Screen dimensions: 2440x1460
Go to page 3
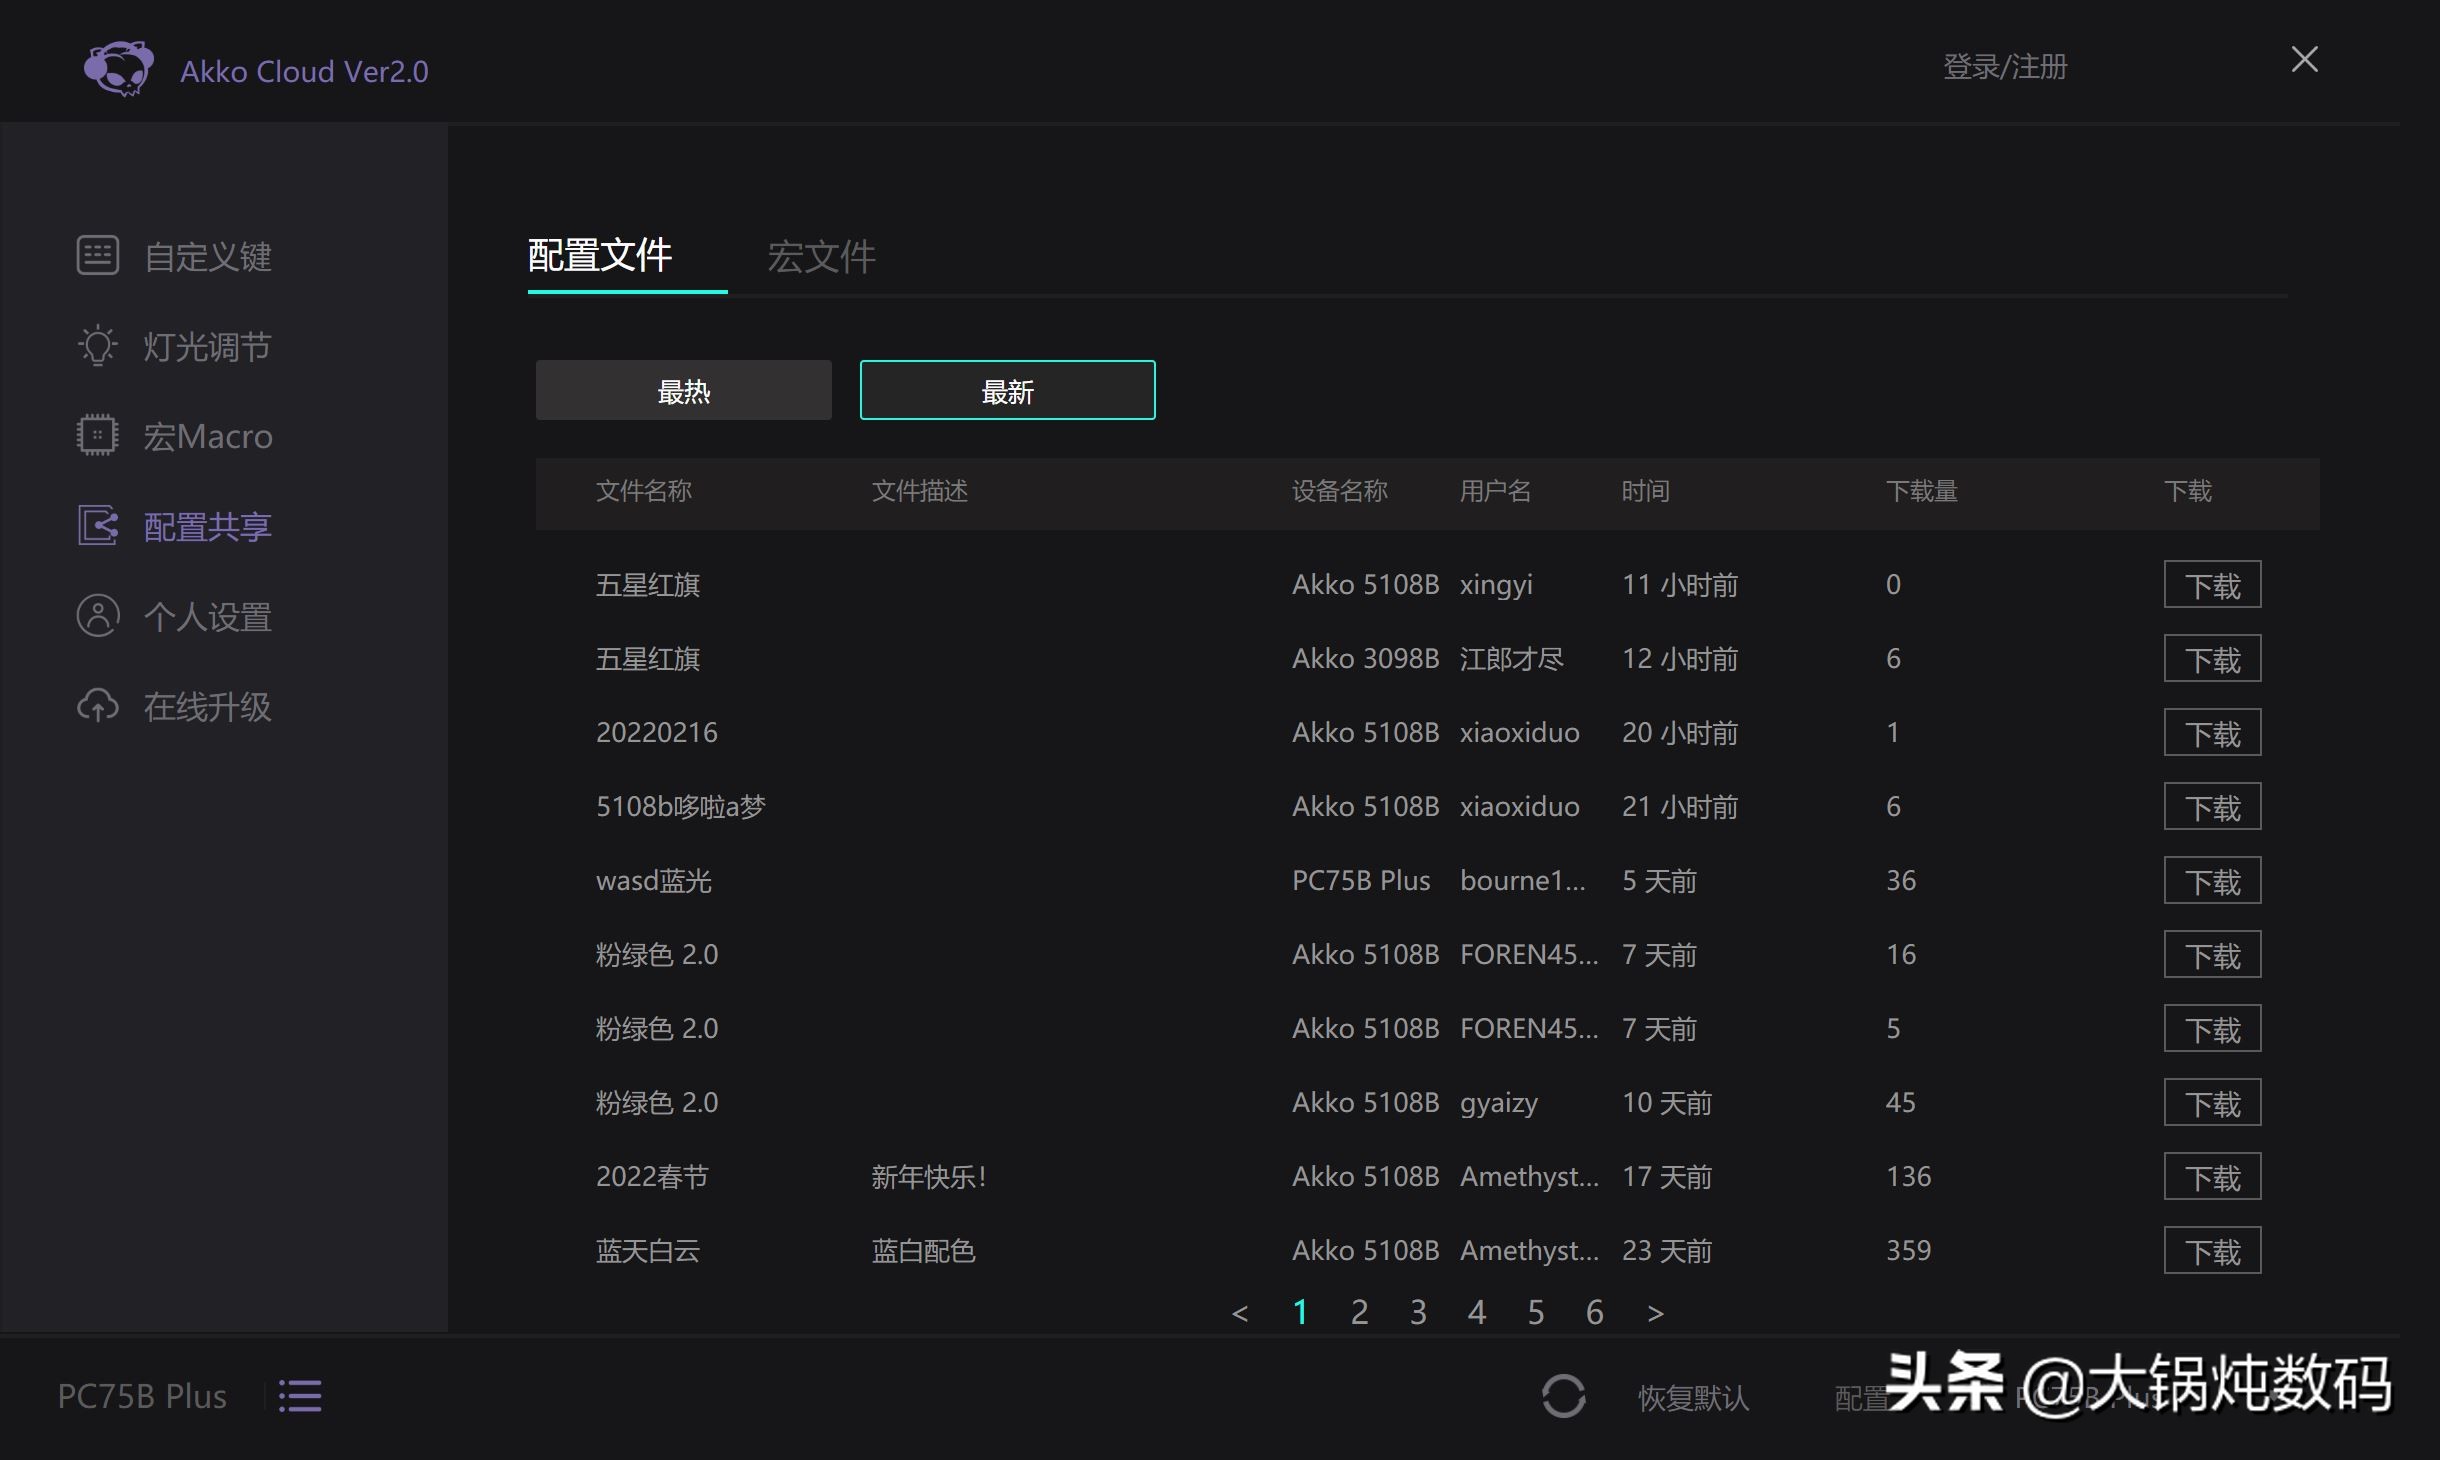[x=1418, y=1312]
